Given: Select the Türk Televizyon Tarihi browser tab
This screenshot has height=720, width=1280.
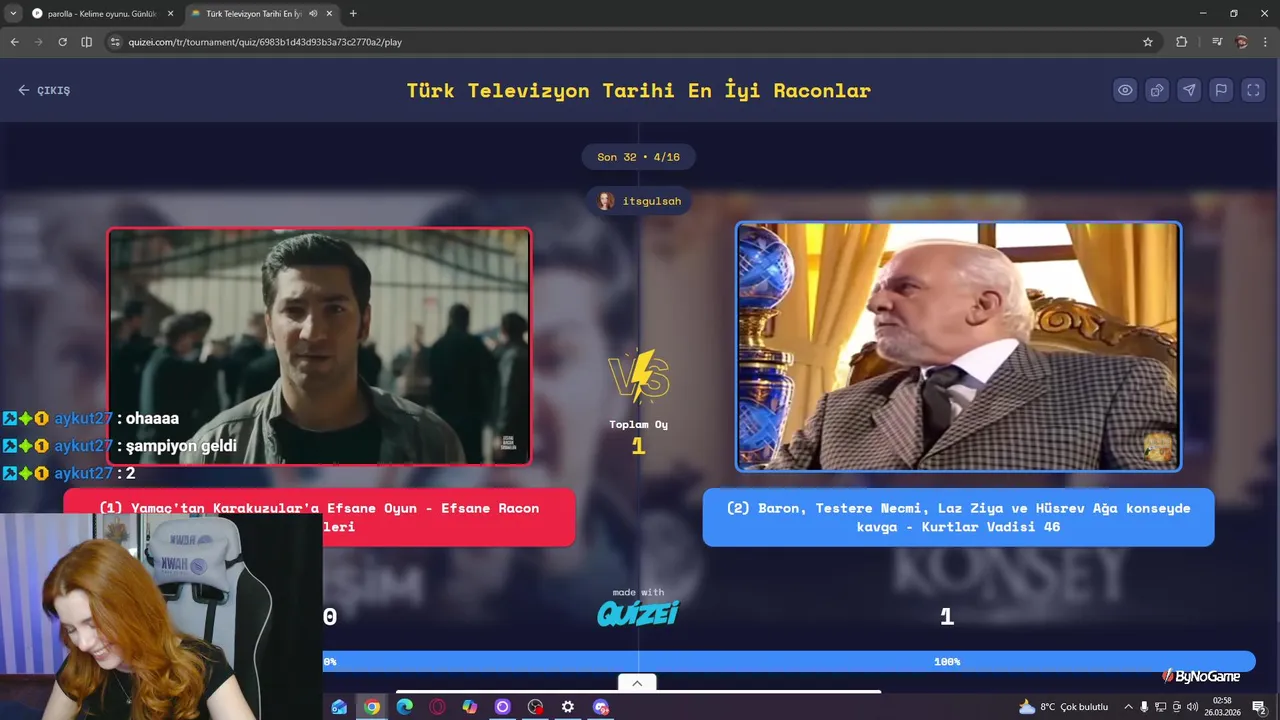Looking at the screenshot, I should click(262, 13).
